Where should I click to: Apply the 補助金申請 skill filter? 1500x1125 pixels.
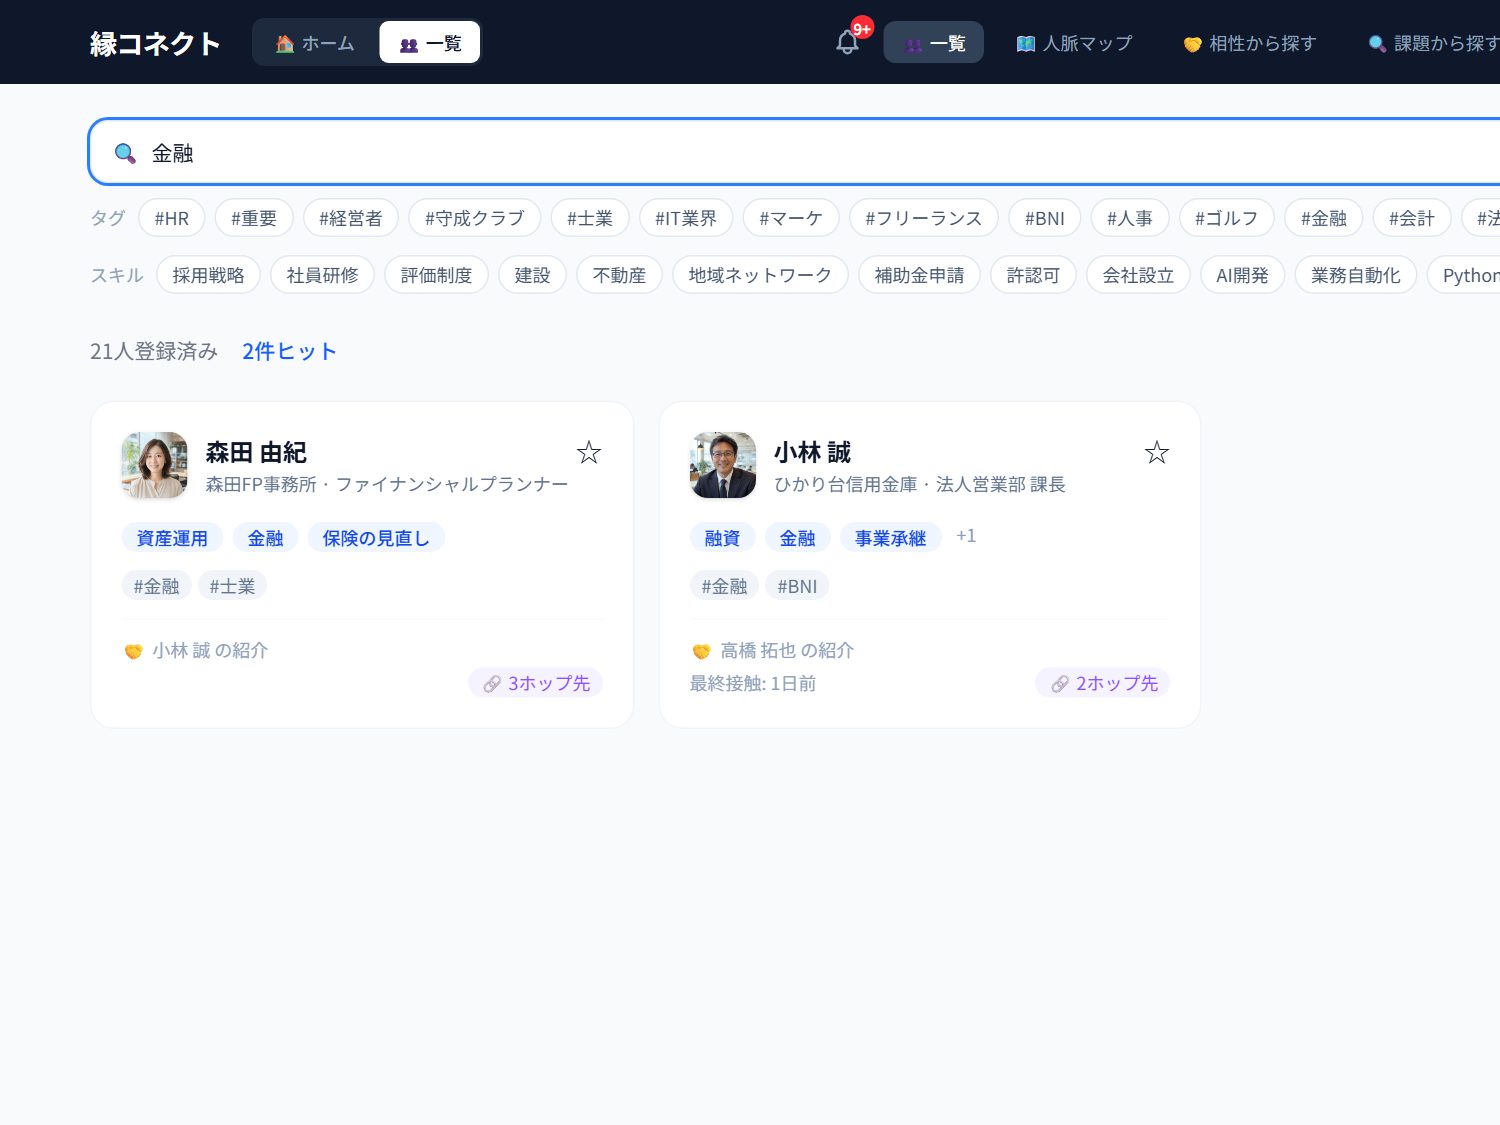(920, 275)
